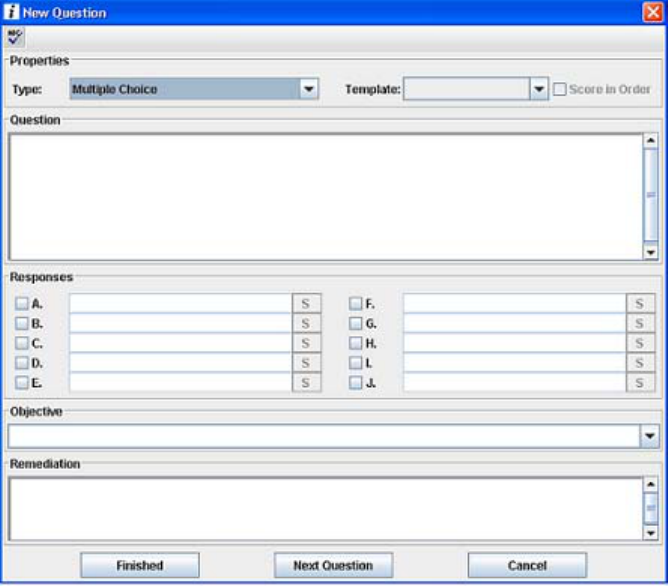Click the Question area scrollbar thumb
Image resolution: width=668 pixels, height=586 pixels.
651,195
